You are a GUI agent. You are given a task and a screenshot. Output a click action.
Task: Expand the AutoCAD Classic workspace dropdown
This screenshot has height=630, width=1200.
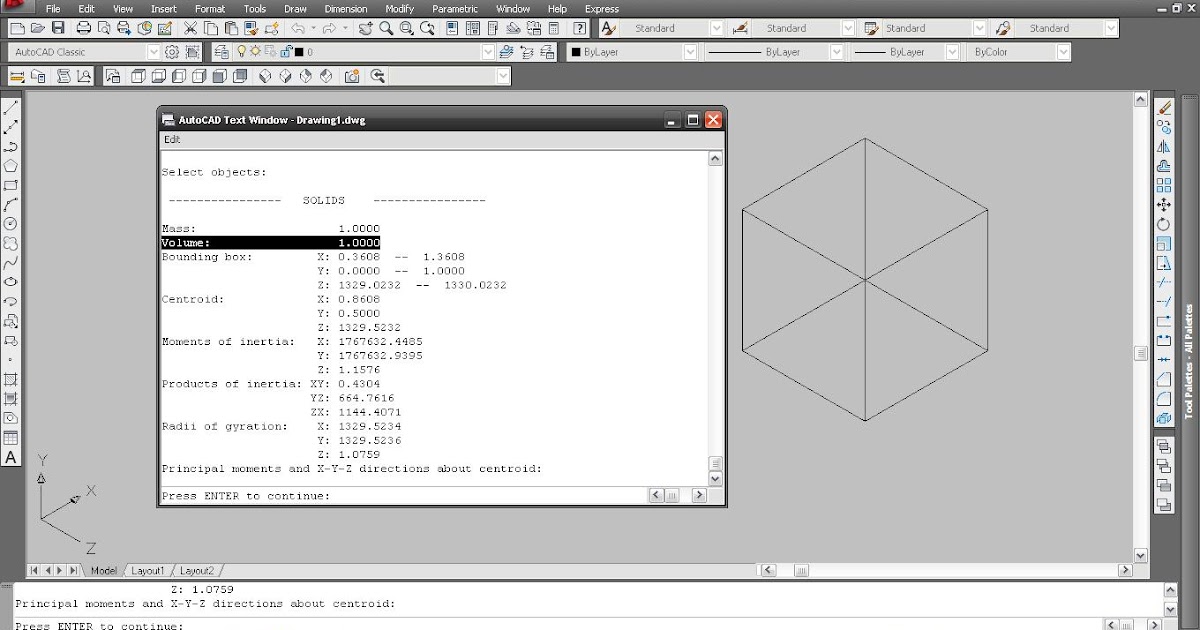click(x=153, y=52)
